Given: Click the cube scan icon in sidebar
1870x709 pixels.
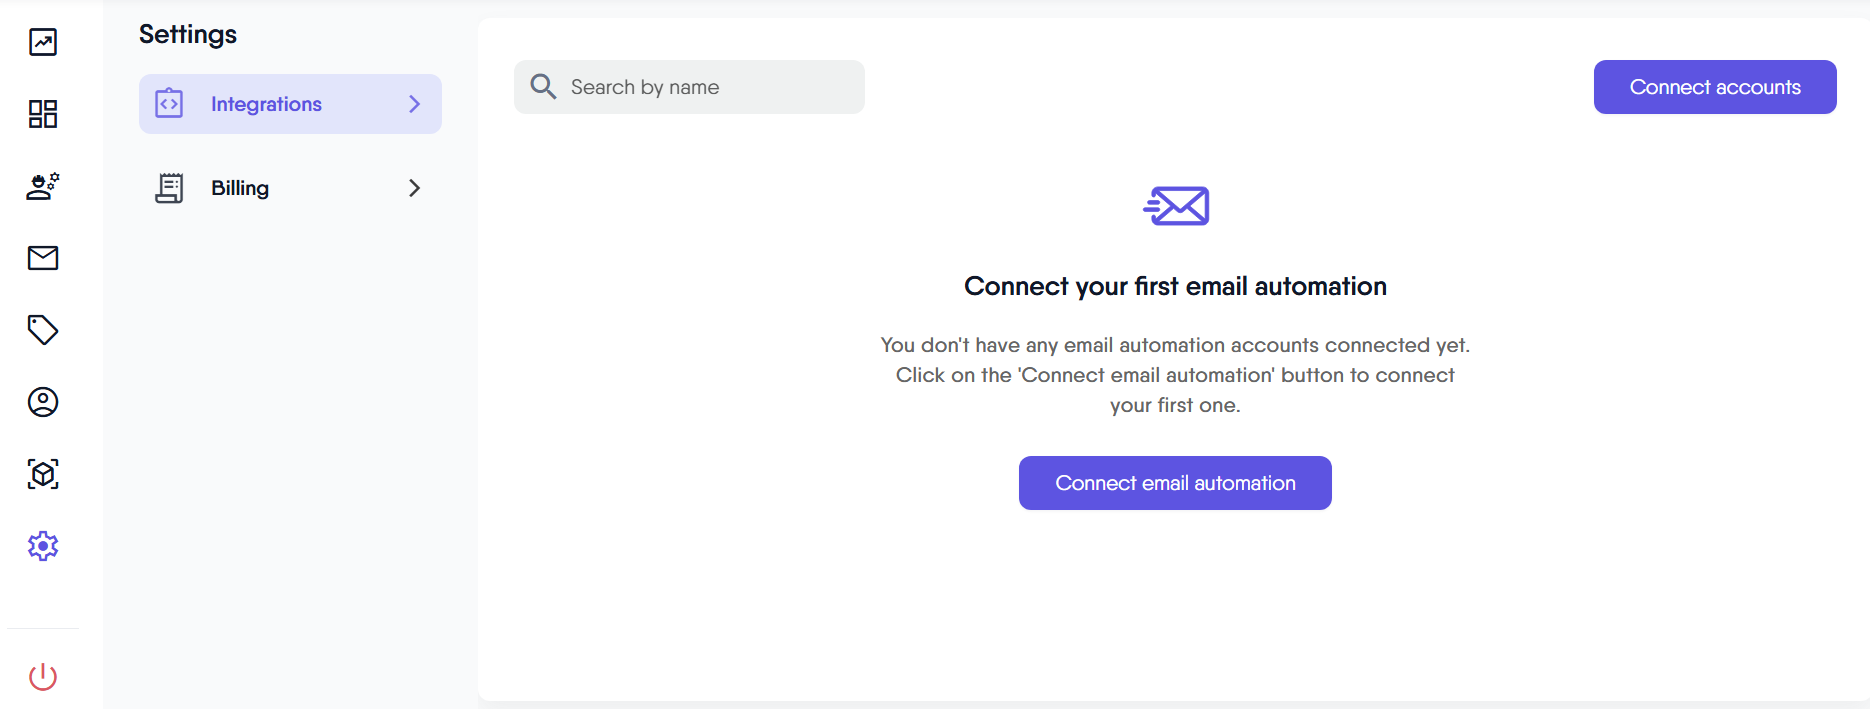Looking at the screenshot, I should pyautogui.click(x=43, y=474).
